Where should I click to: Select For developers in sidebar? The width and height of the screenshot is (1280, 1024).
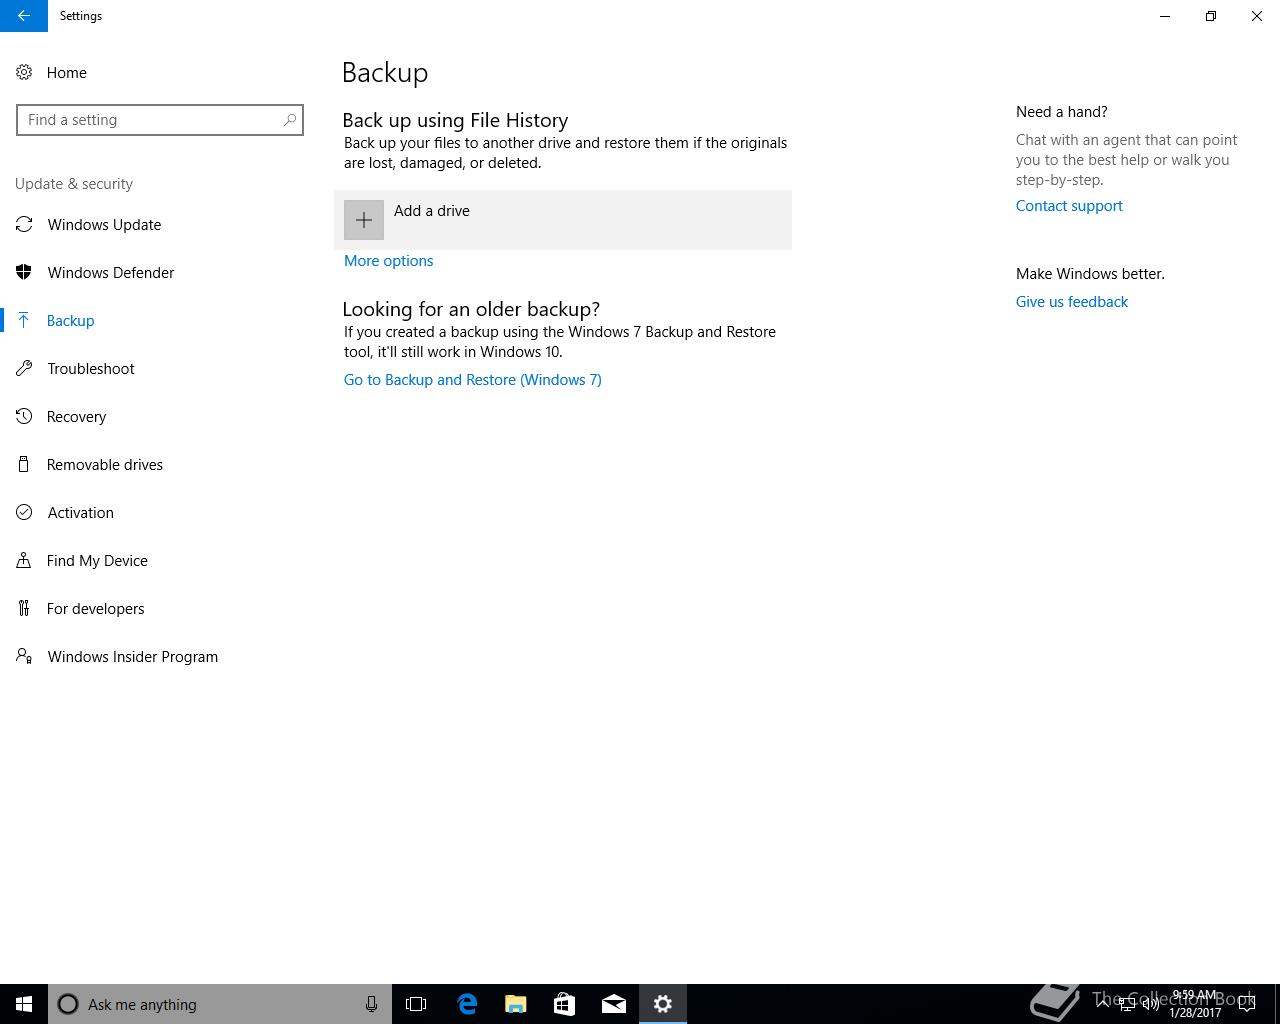[95, 609]
